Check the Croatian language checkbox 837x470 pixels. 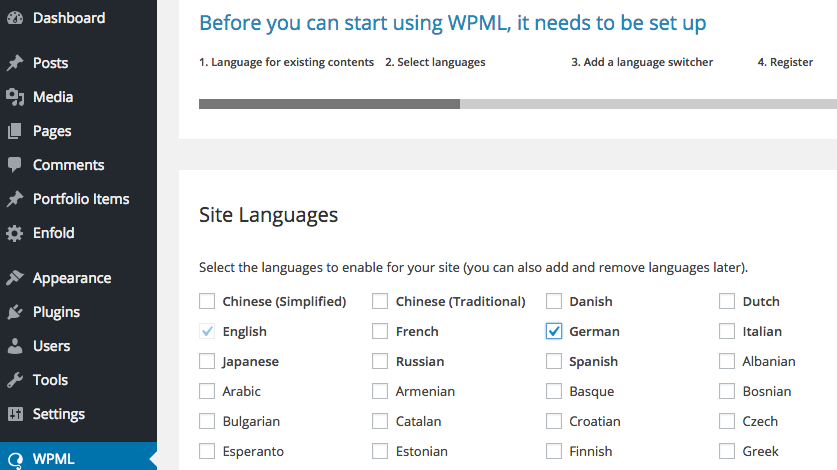click(554, 421)
